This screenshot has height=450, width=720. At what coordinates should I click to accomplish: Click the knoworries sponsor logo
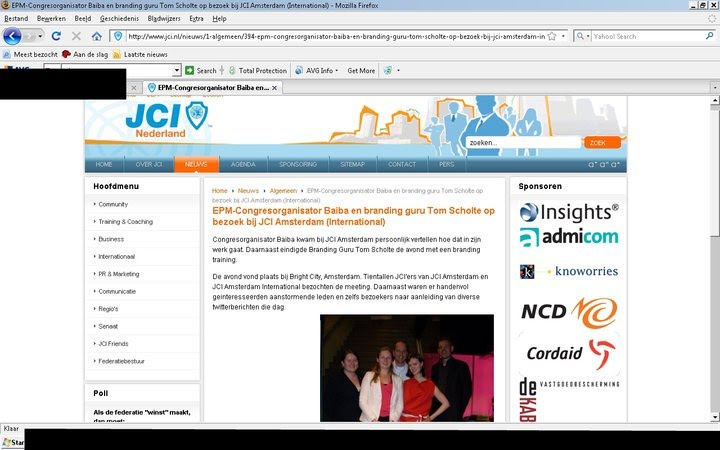click(569, 271)
